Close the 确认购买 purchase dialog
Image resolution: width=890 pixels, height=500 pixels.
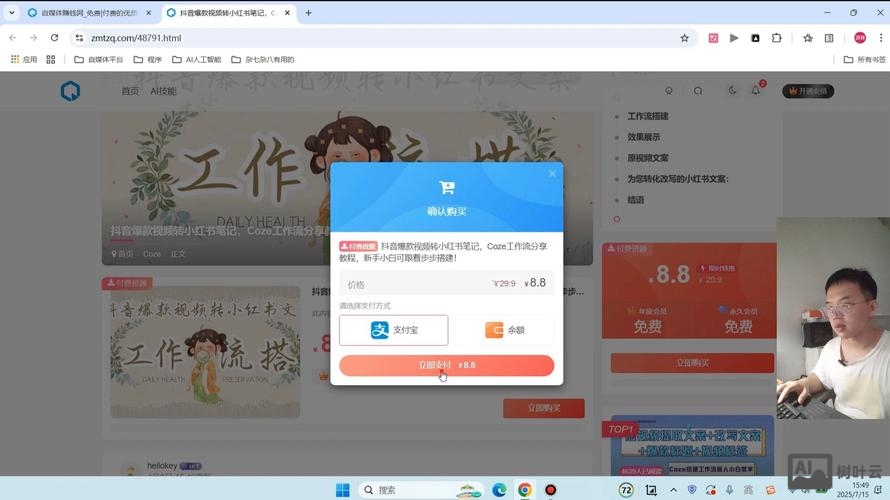click(552, 174)
